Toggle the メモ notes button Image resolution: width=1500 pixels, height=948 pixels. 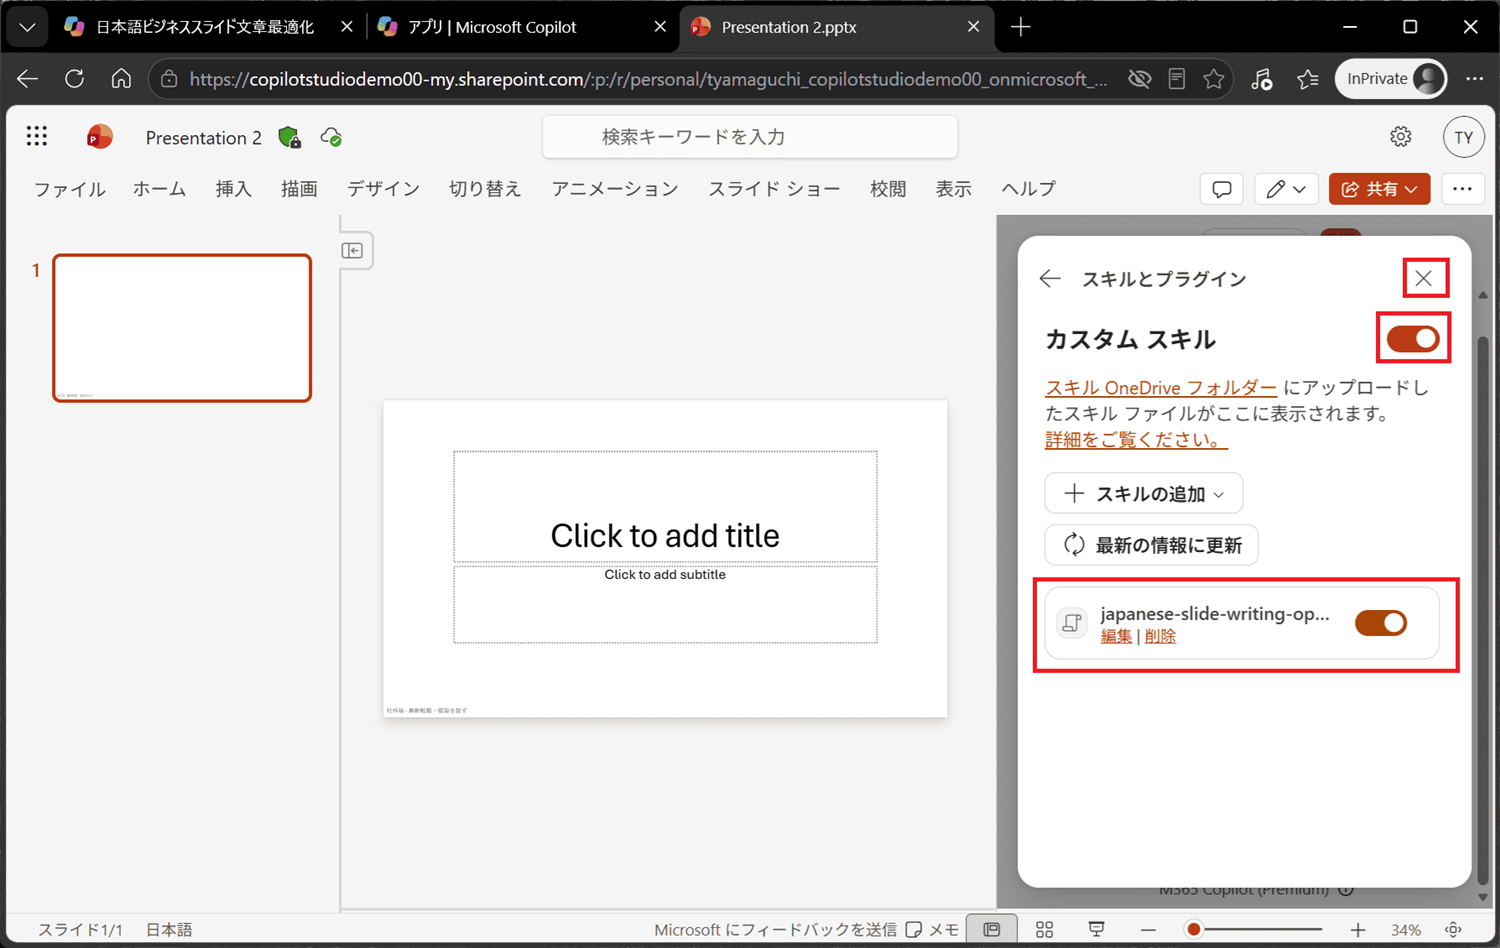coord(932,930)
